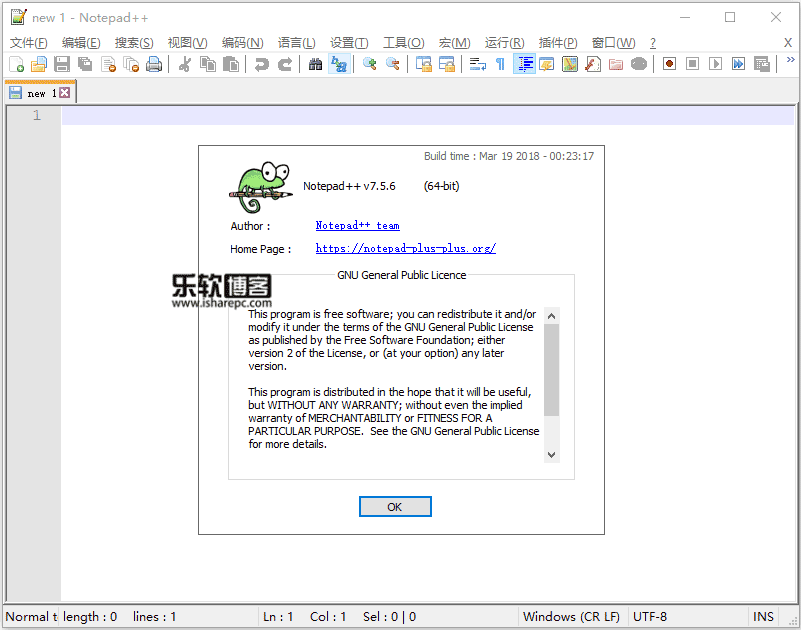Click the Notepad++ chameleon logo image
Screen dimensions: 801x630
[x=261, y=188]
